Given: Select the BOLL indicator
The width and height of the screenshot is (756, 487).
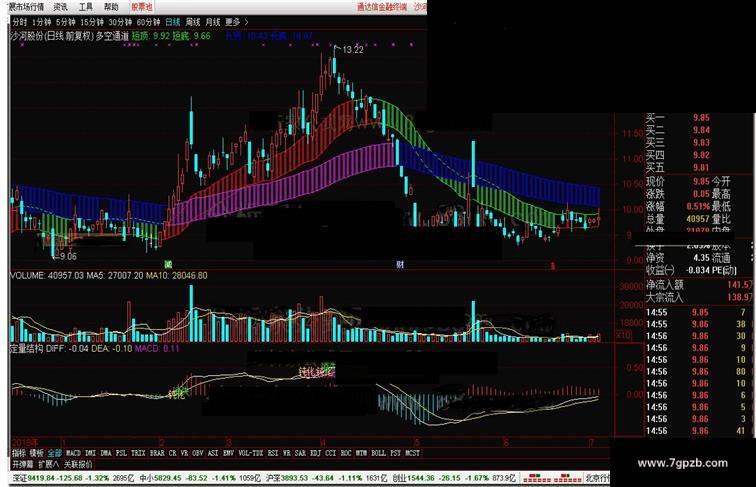Looking at the screenshot, I should 378,453.
